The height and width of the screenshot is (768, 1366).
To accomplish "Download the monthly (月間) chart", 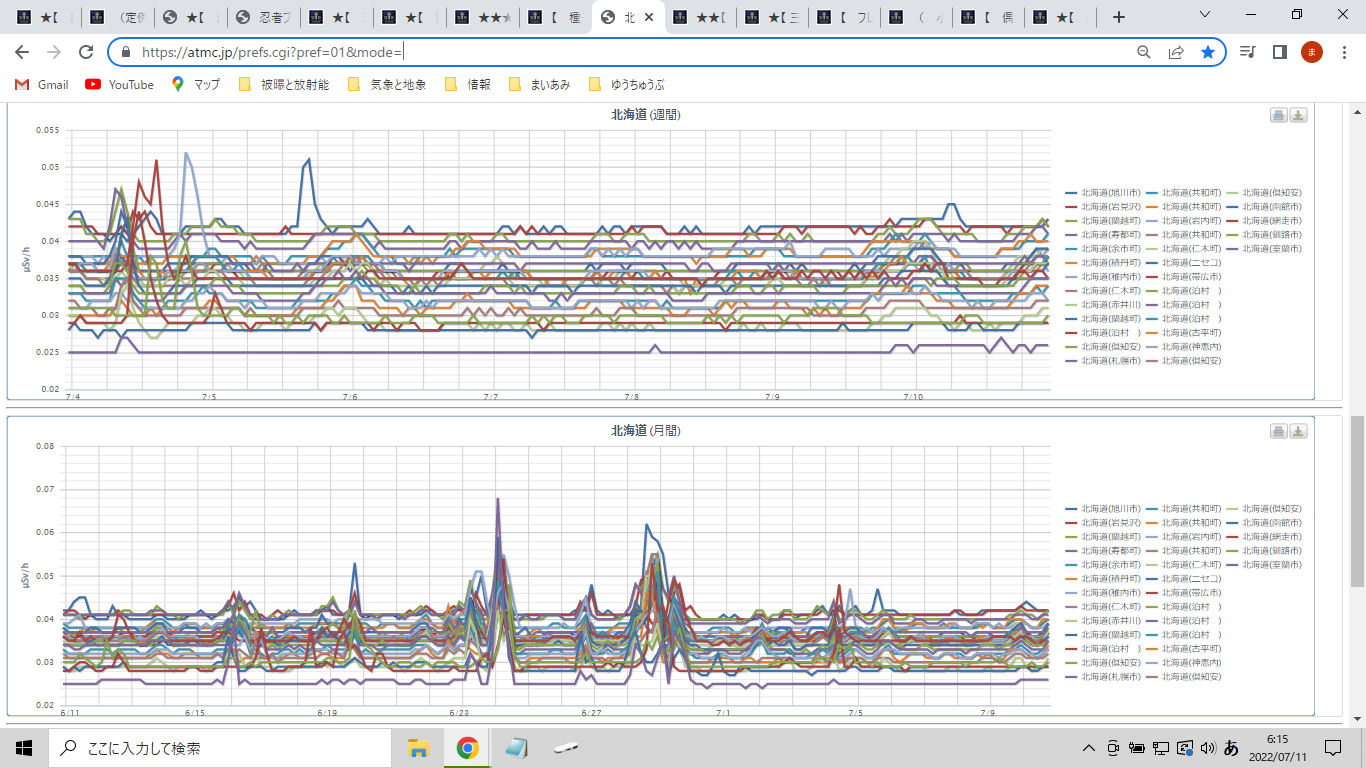I will [1298, 431].
